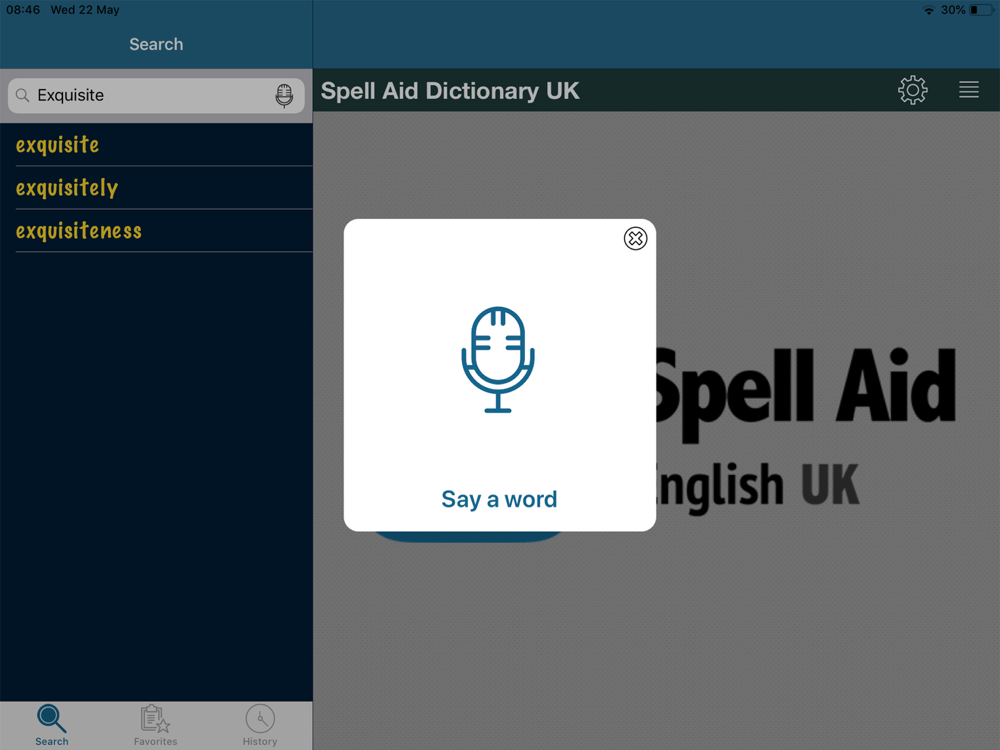Screen dimensions: 1000x750
Task: Switch to the History tab
Action: (x=260, y=725)
